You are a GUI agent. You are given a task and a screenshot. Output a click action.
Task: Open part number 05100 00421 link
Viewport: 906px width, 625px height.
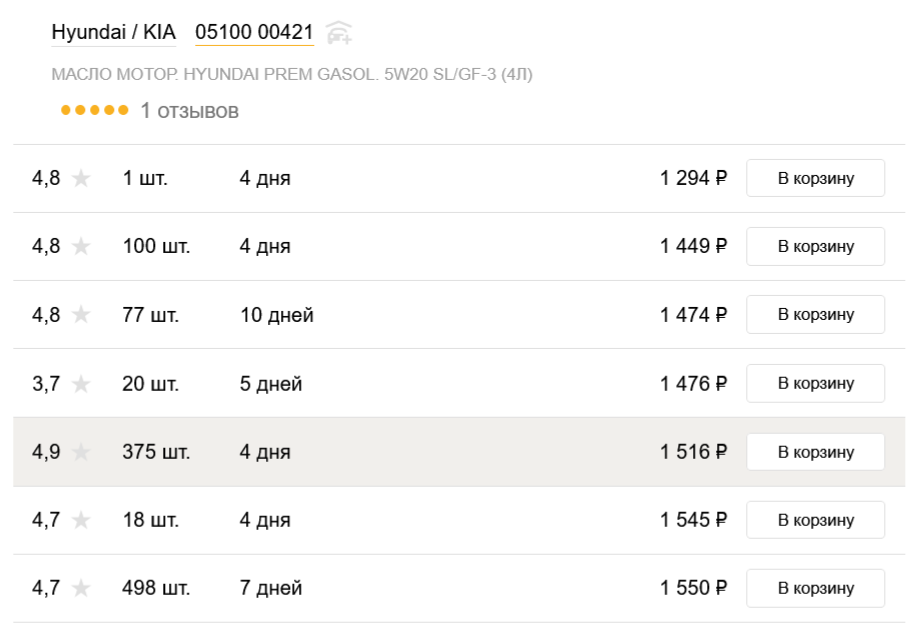tap(254, 32)
